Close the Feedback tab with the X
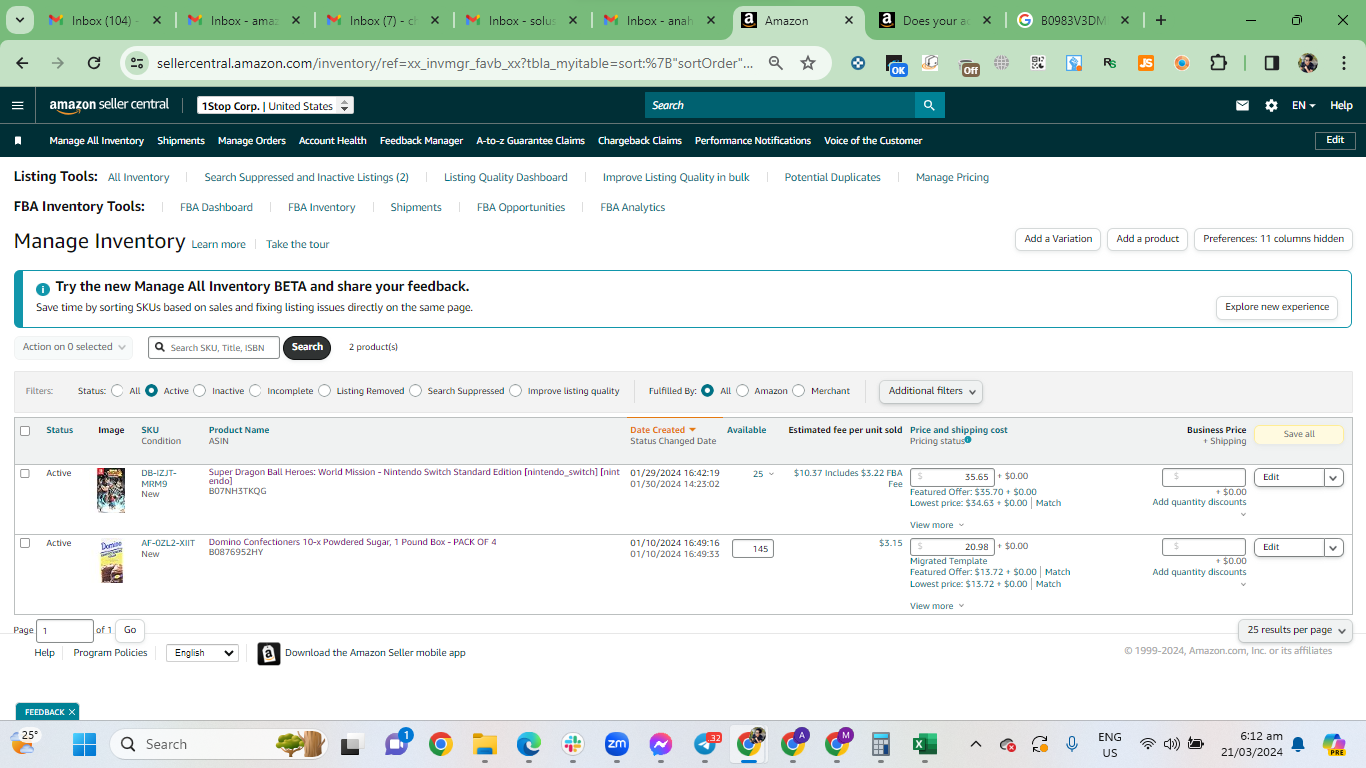The image size is (1366, 768). point(72,712)
